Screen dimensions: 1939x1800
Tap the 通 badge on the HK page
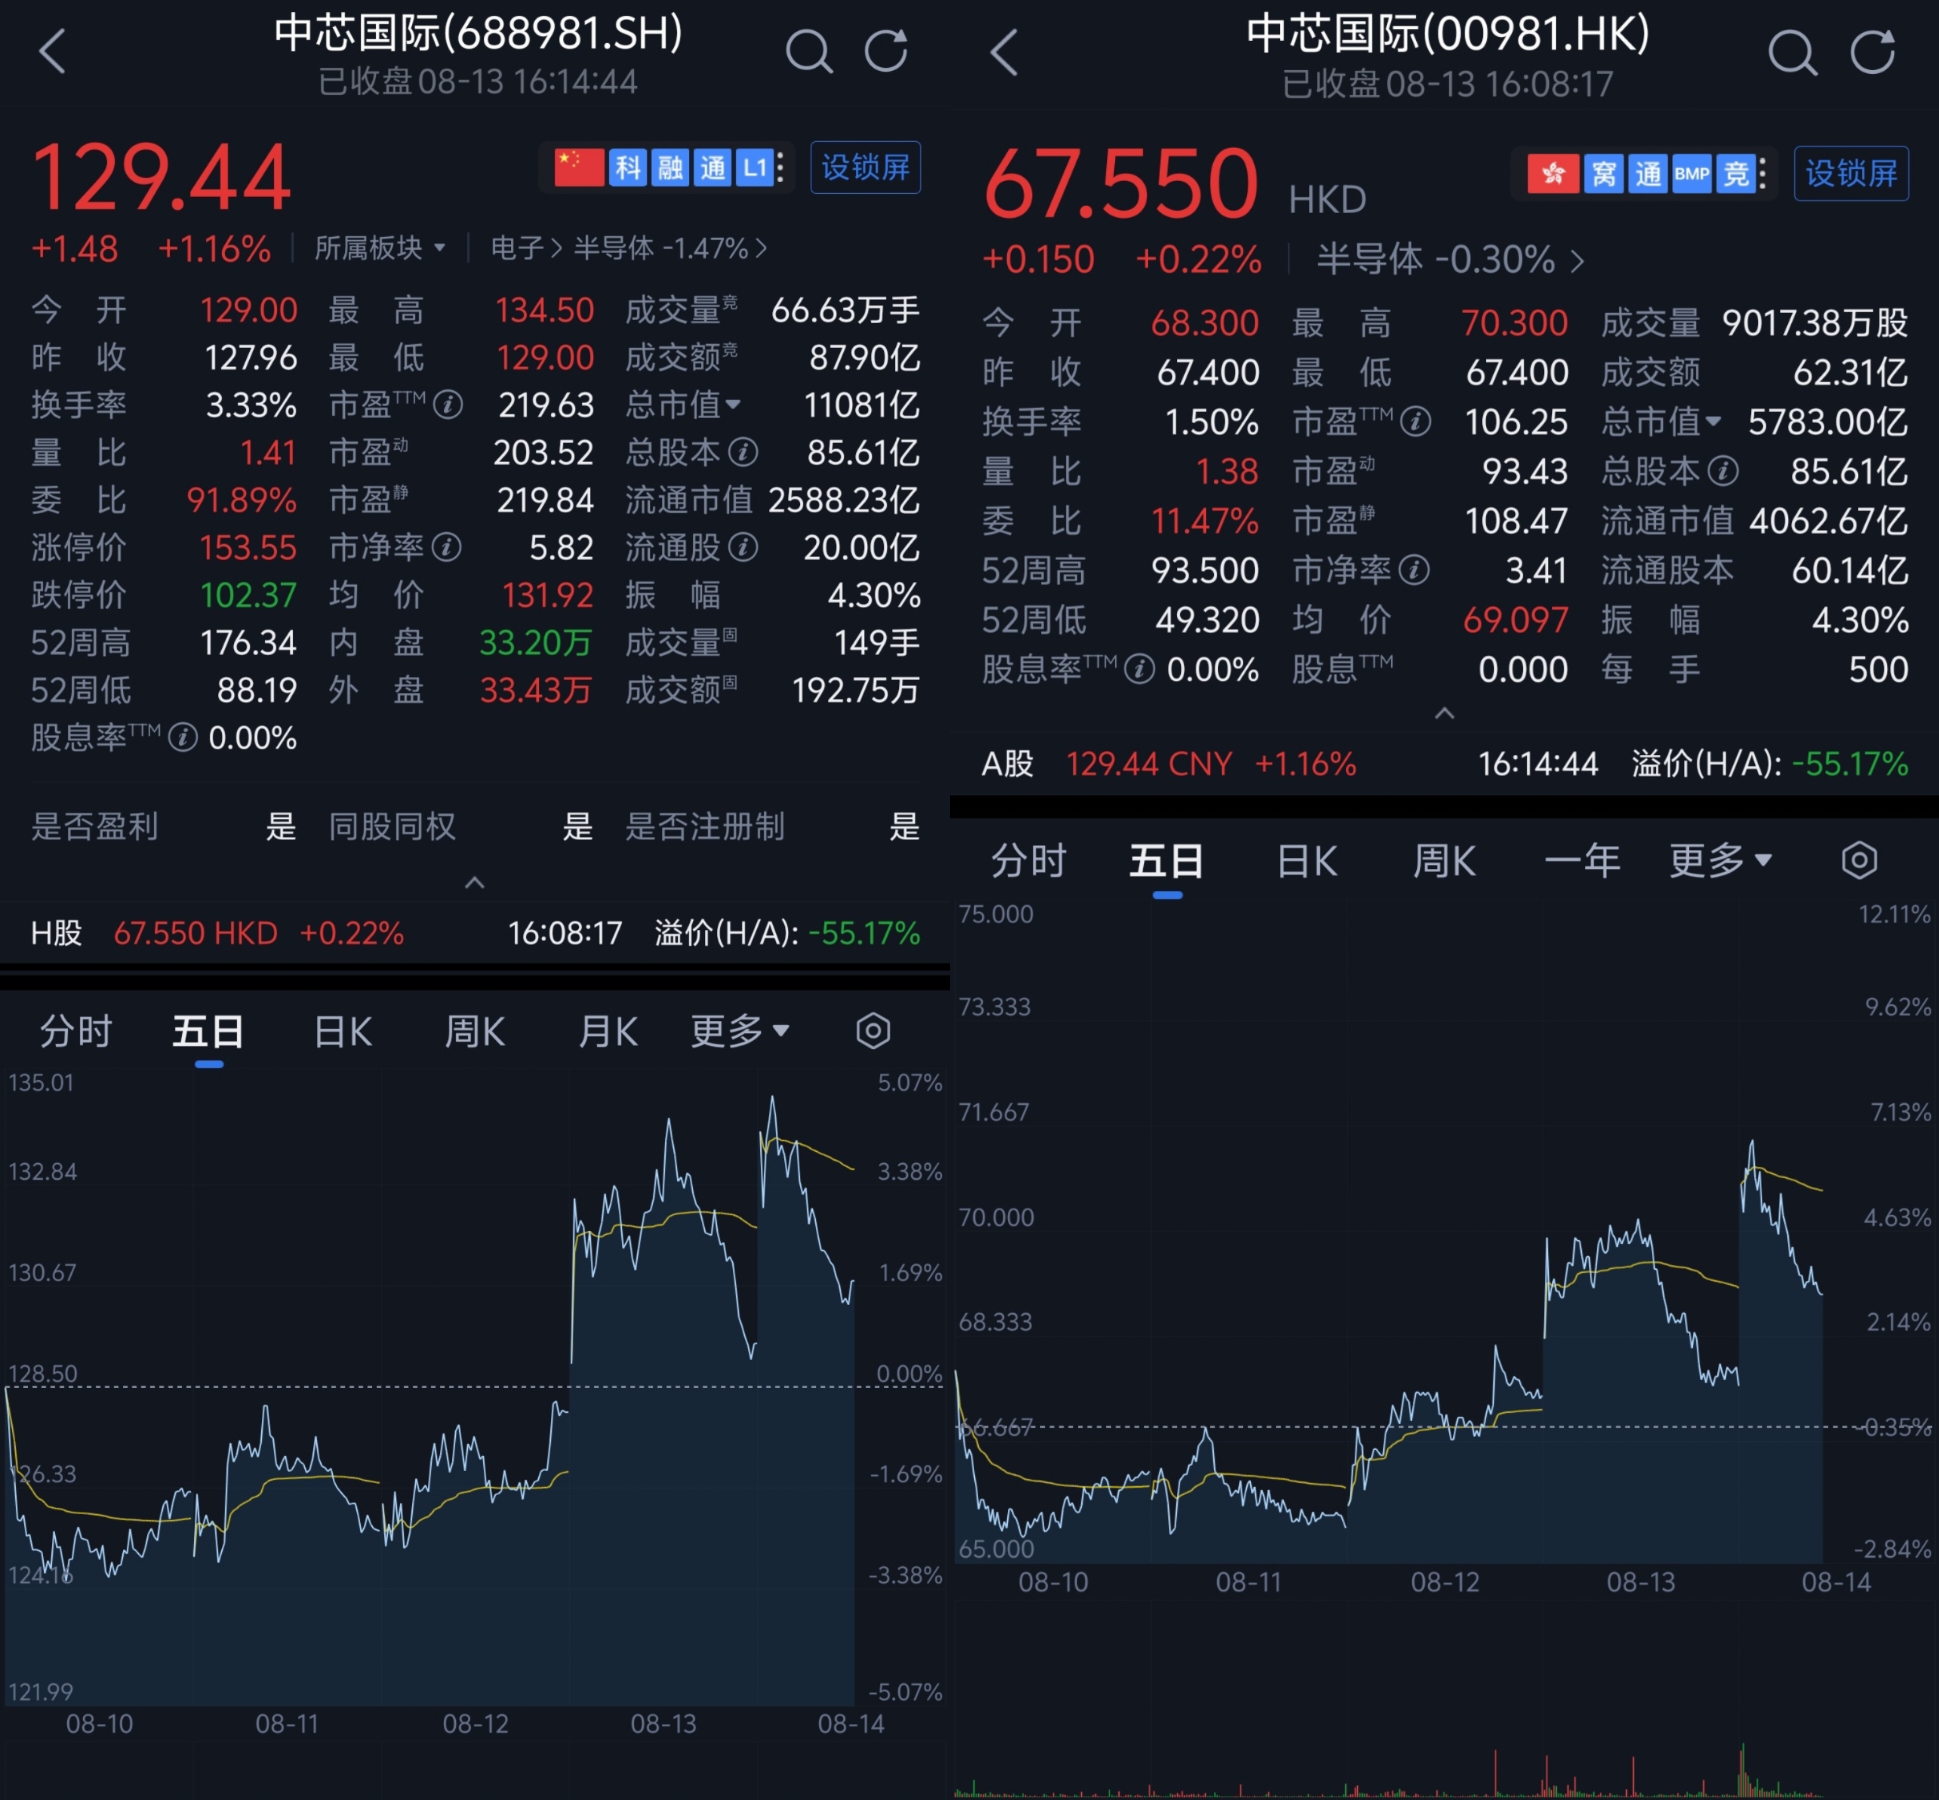(1648, 174)
